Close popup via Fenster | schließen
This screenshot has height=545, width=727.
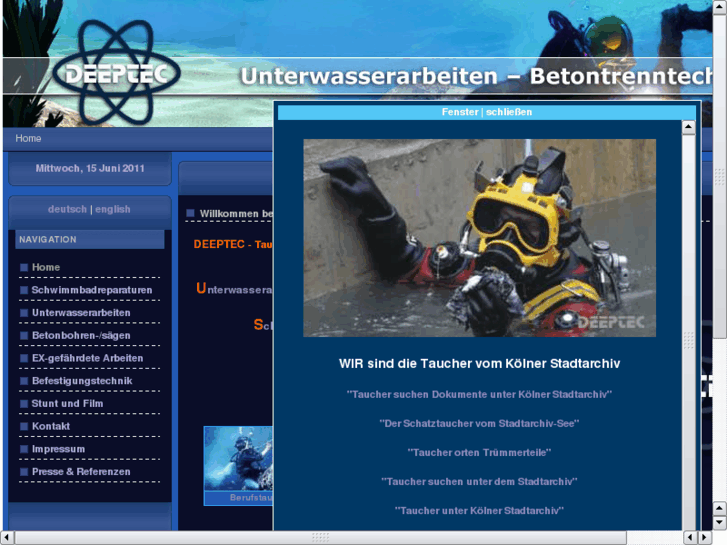click(x=486, y=112)
